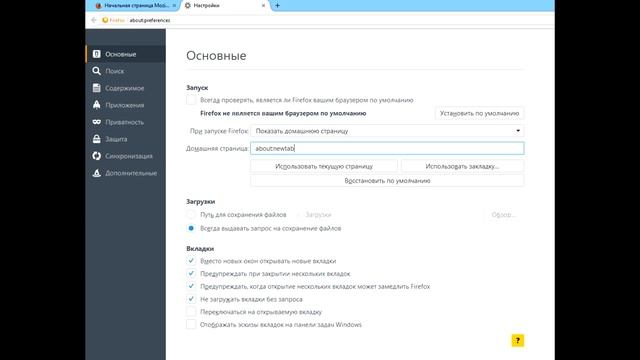Click Установить по умолчанию button
Image resolution: width=640 pixels, height=360 pixels.
coord(480,113)
